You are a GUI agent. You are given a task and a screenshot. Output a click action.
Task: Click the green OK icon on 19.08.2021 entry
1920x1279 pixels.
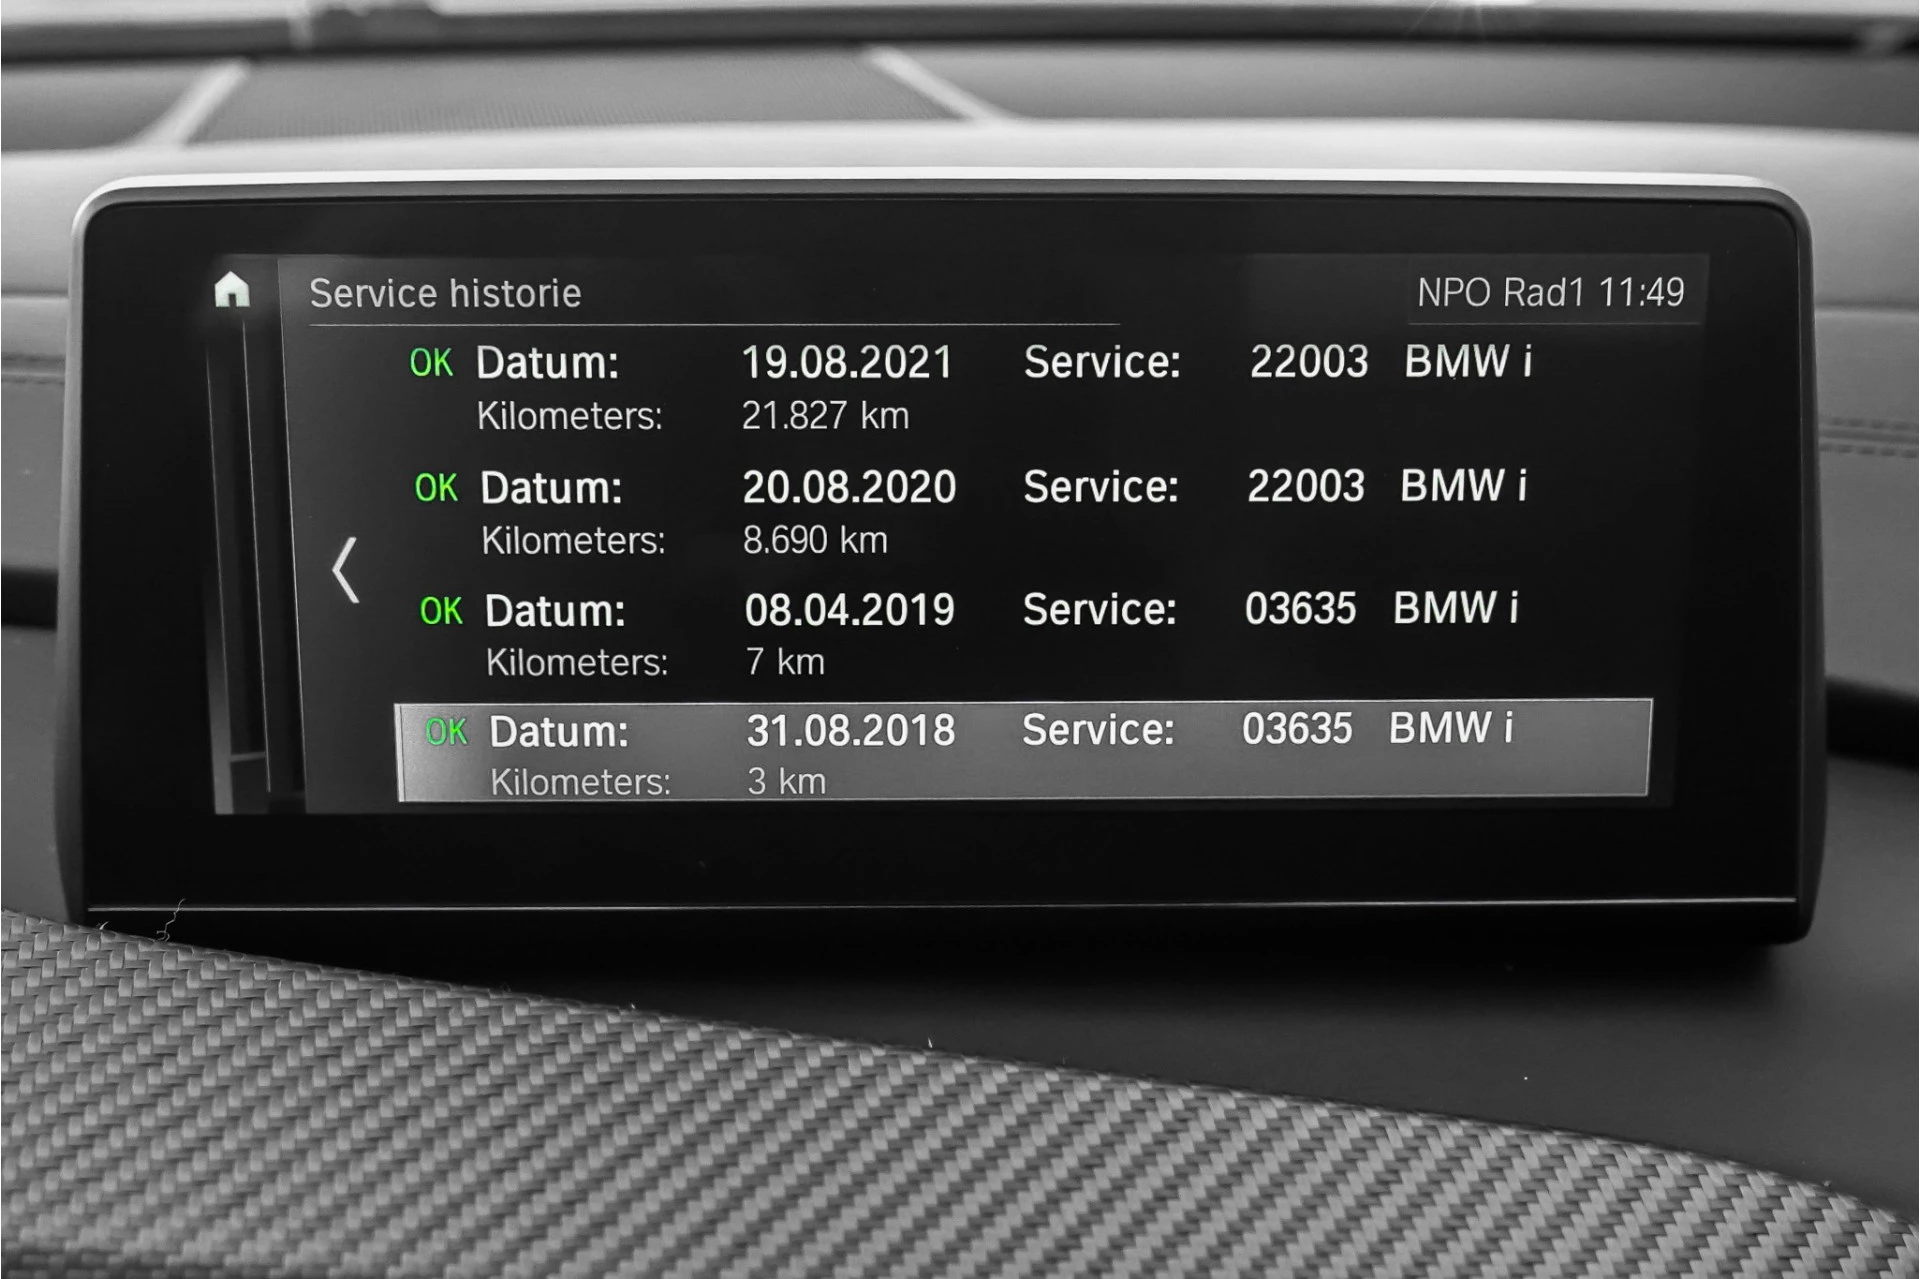point(432,363)
